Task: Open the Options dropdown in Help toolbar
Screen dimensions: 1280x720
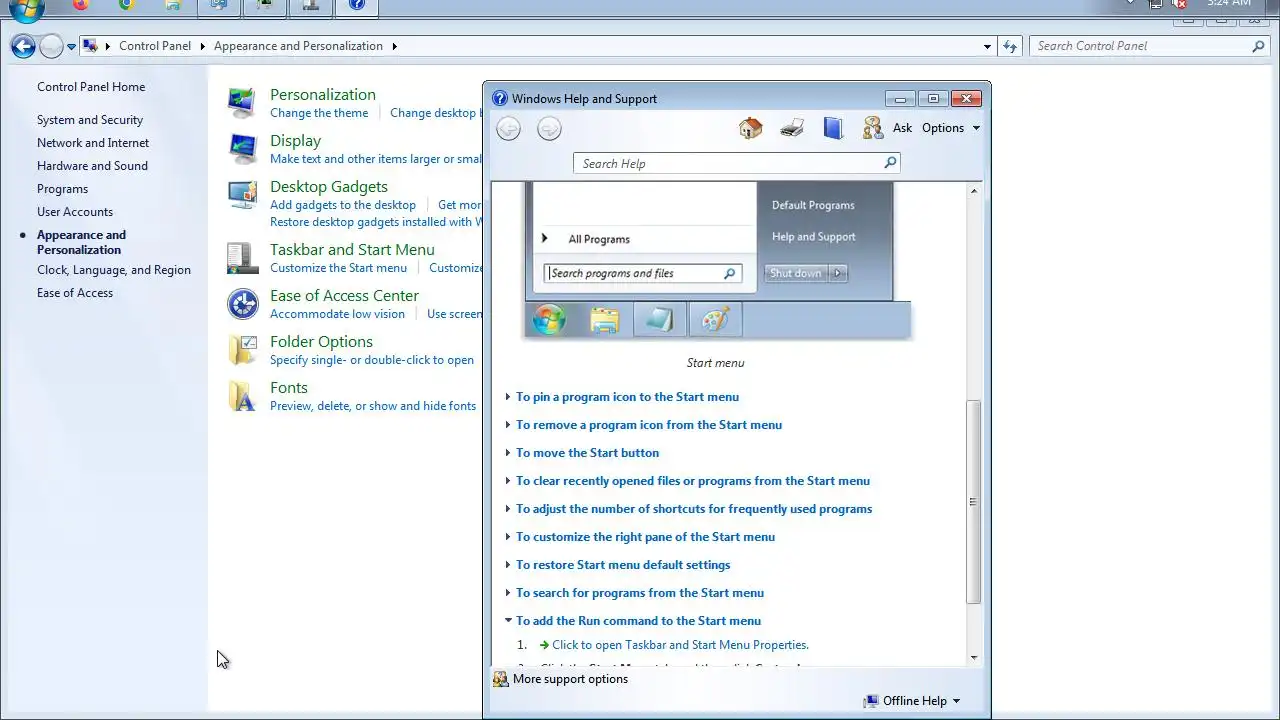Action: point(951,128)
